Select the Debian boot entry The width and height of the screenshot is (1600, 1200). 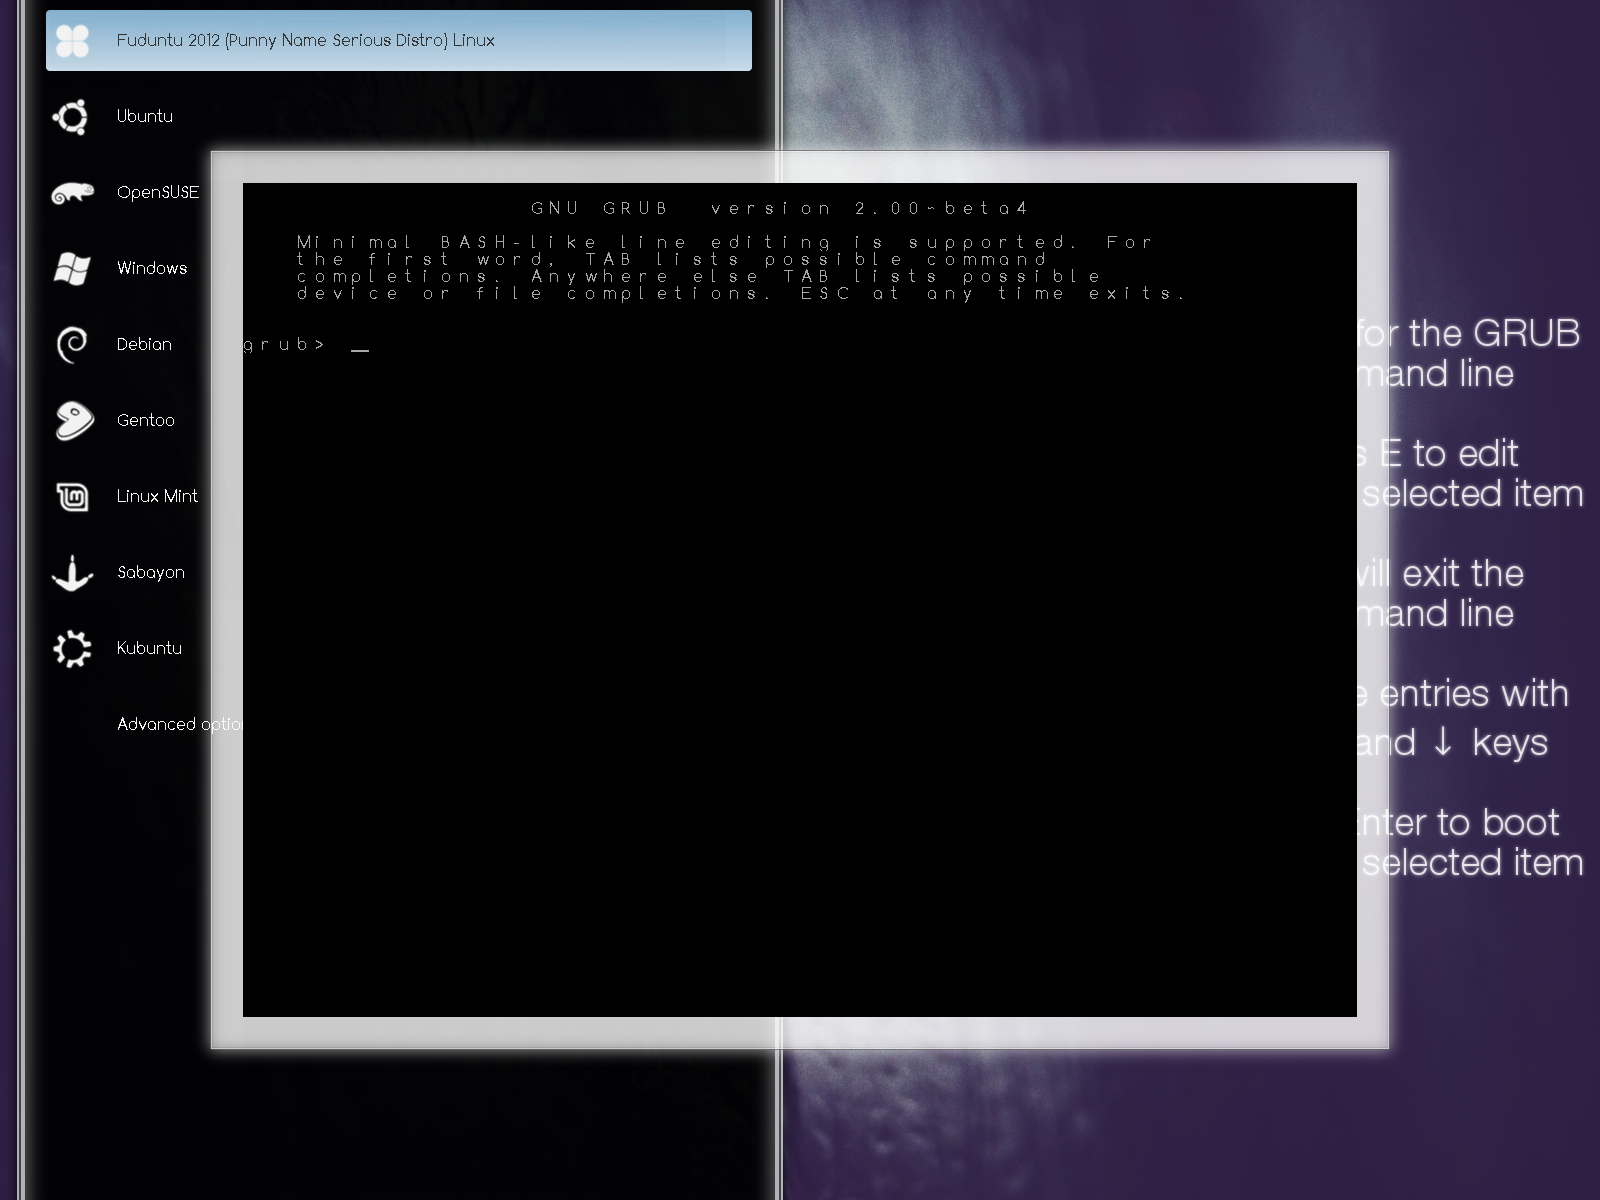(144, 344)
